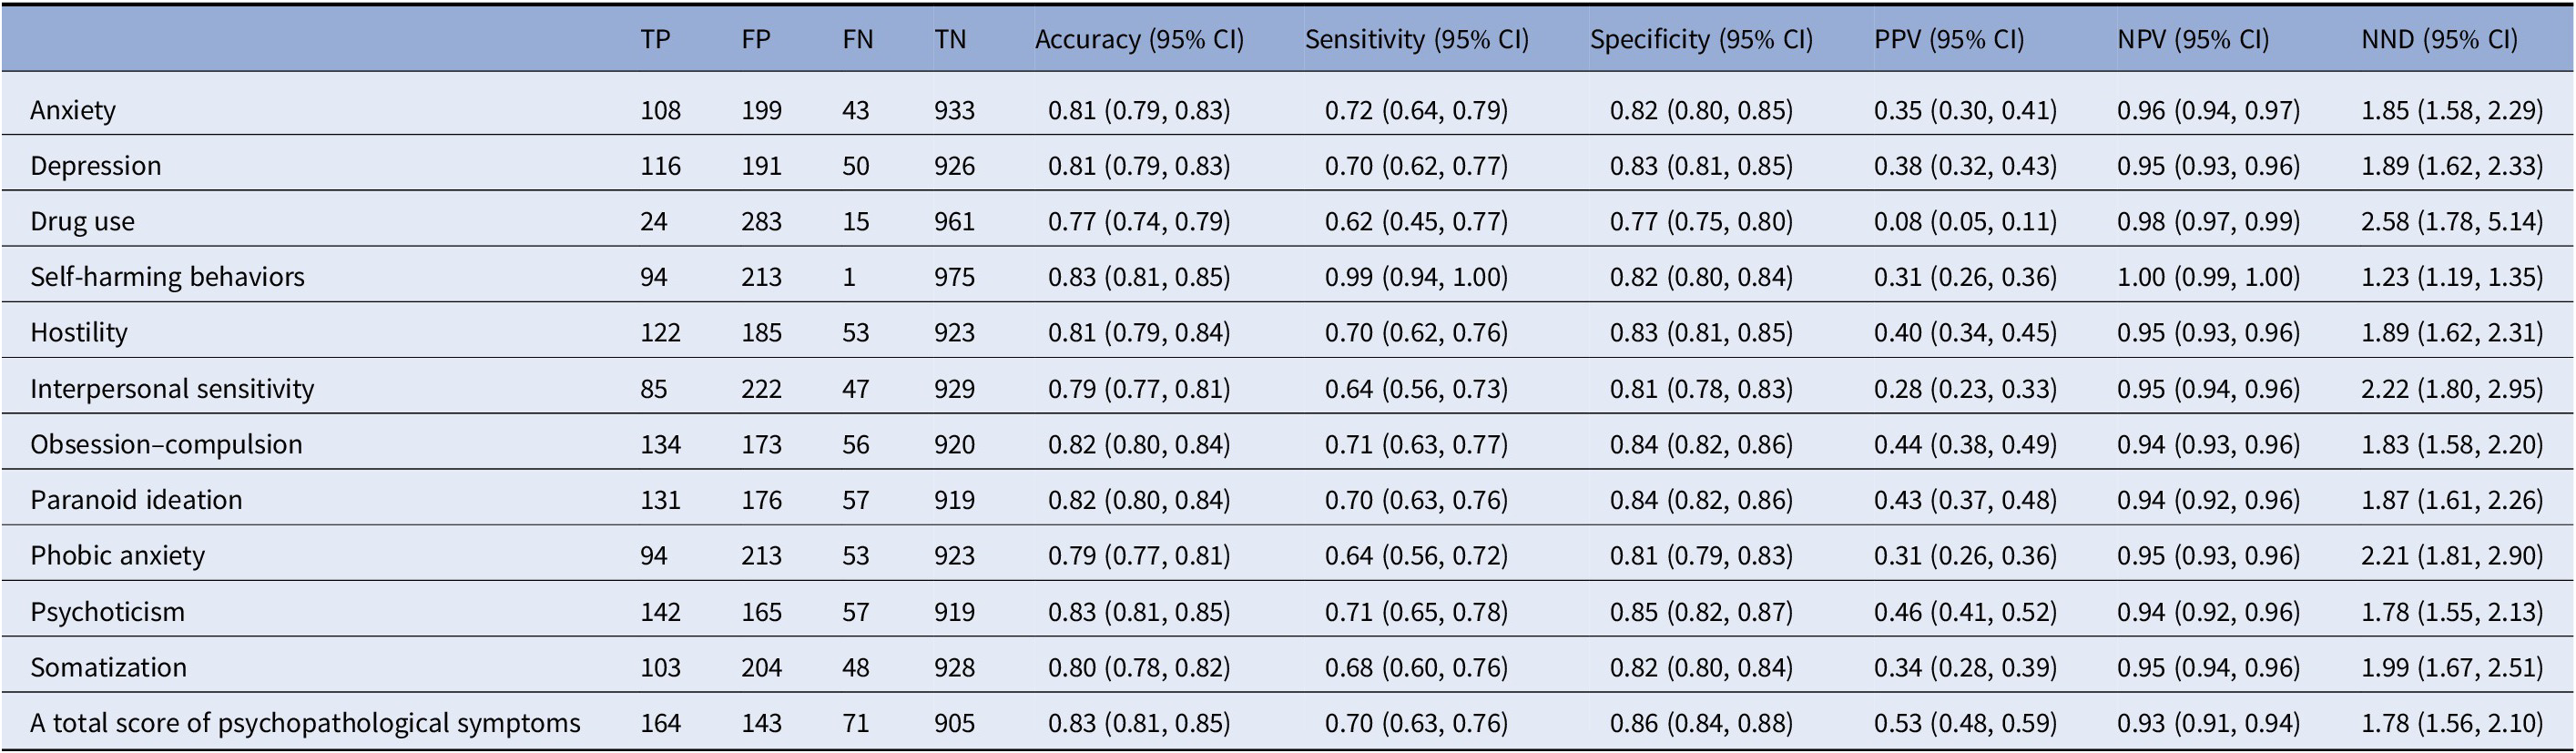Viewport: 2576px width, 753px height.
Task: Click the Accuracy (95% CI) column header
Action: [x=1139, y=40]
